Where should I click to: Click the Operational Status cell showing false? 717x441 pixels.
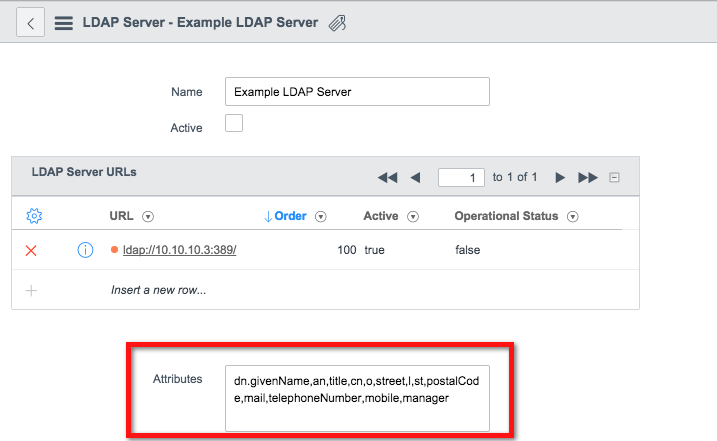[x=467, y=250]
